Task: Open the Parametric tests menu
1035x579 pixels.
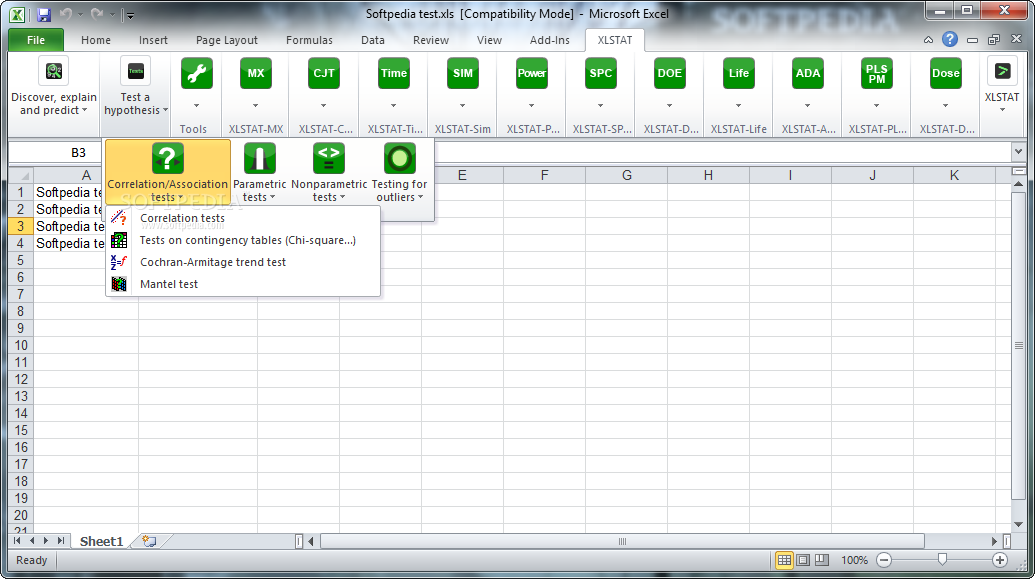Action: coord(259,172)
